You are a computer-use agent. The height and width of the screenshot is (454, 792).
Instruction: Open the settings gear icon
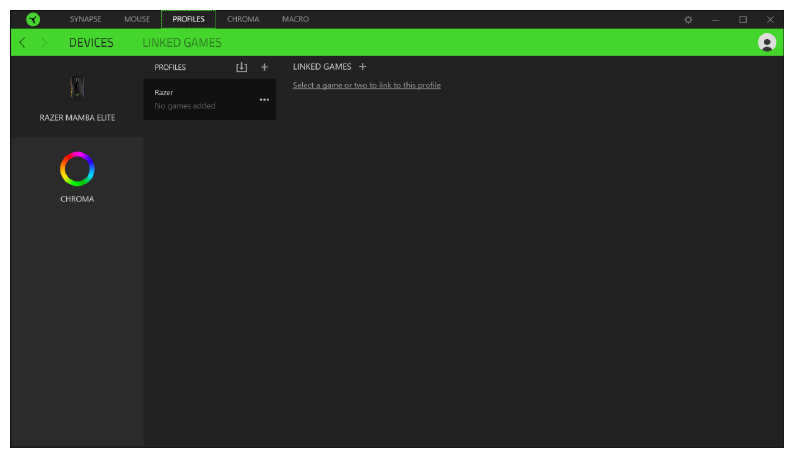(x=688, y=20)
